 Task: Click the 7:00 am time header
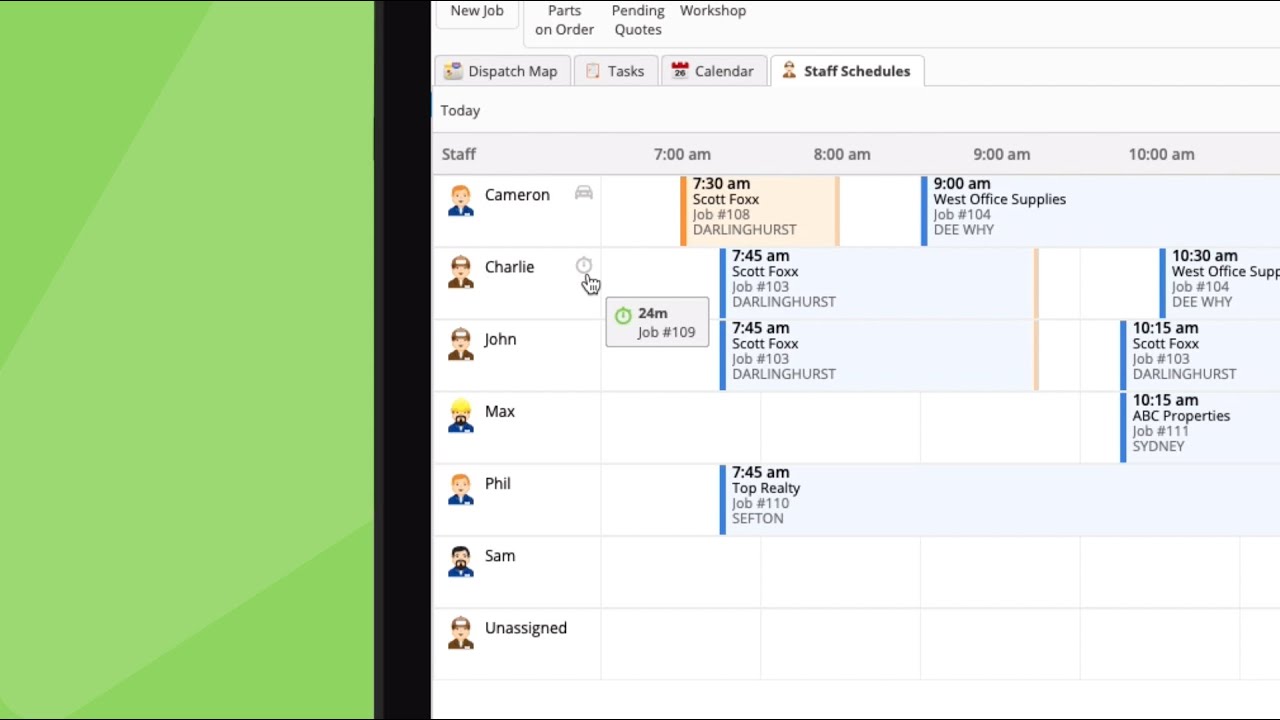[x=682, y=154]
